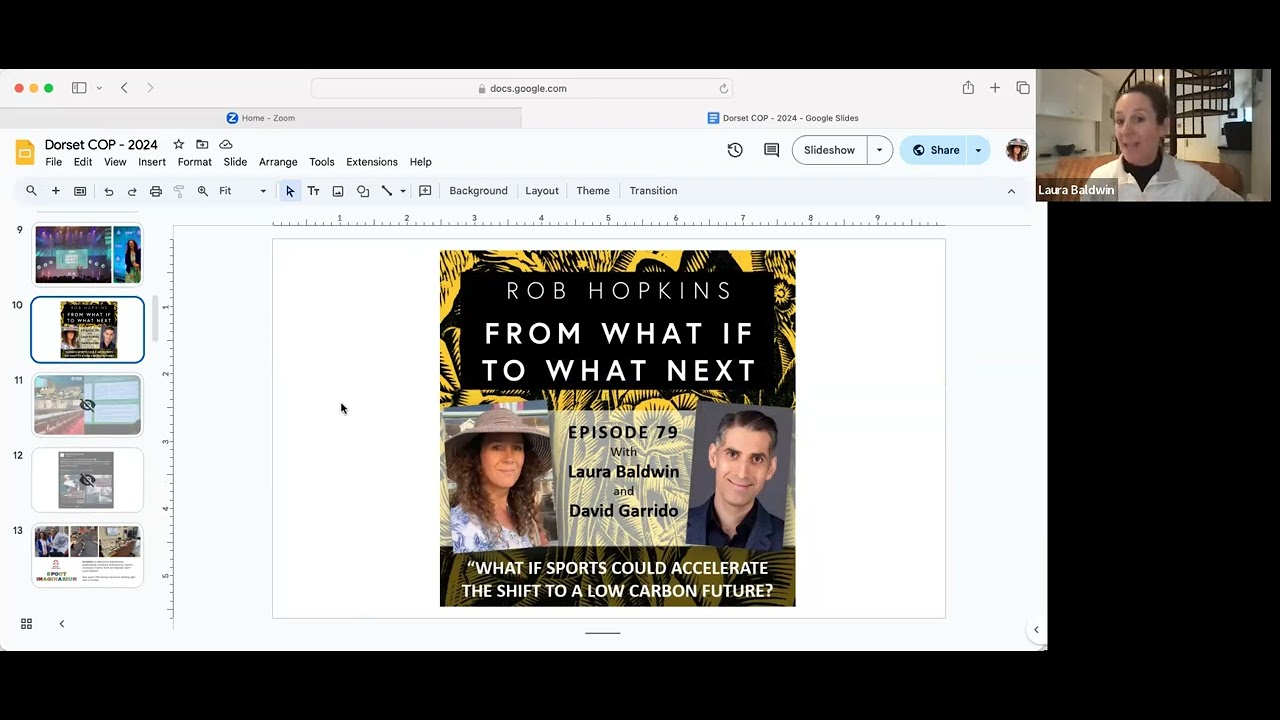
Task: Redo the last action
Action: pyautogui.click(x=132, y=191)
